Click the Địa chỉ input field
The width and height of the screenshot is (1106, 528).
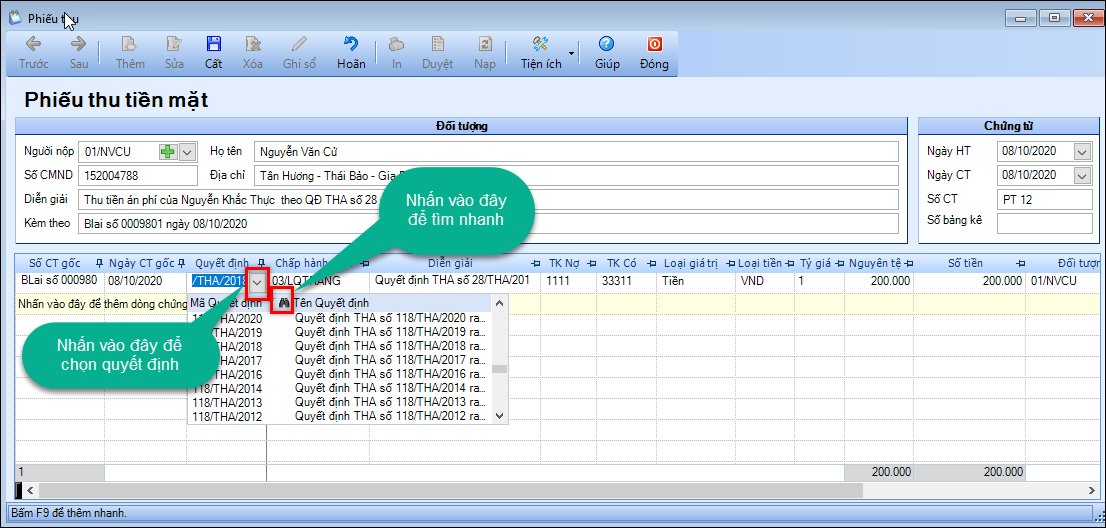click(576, 175)
